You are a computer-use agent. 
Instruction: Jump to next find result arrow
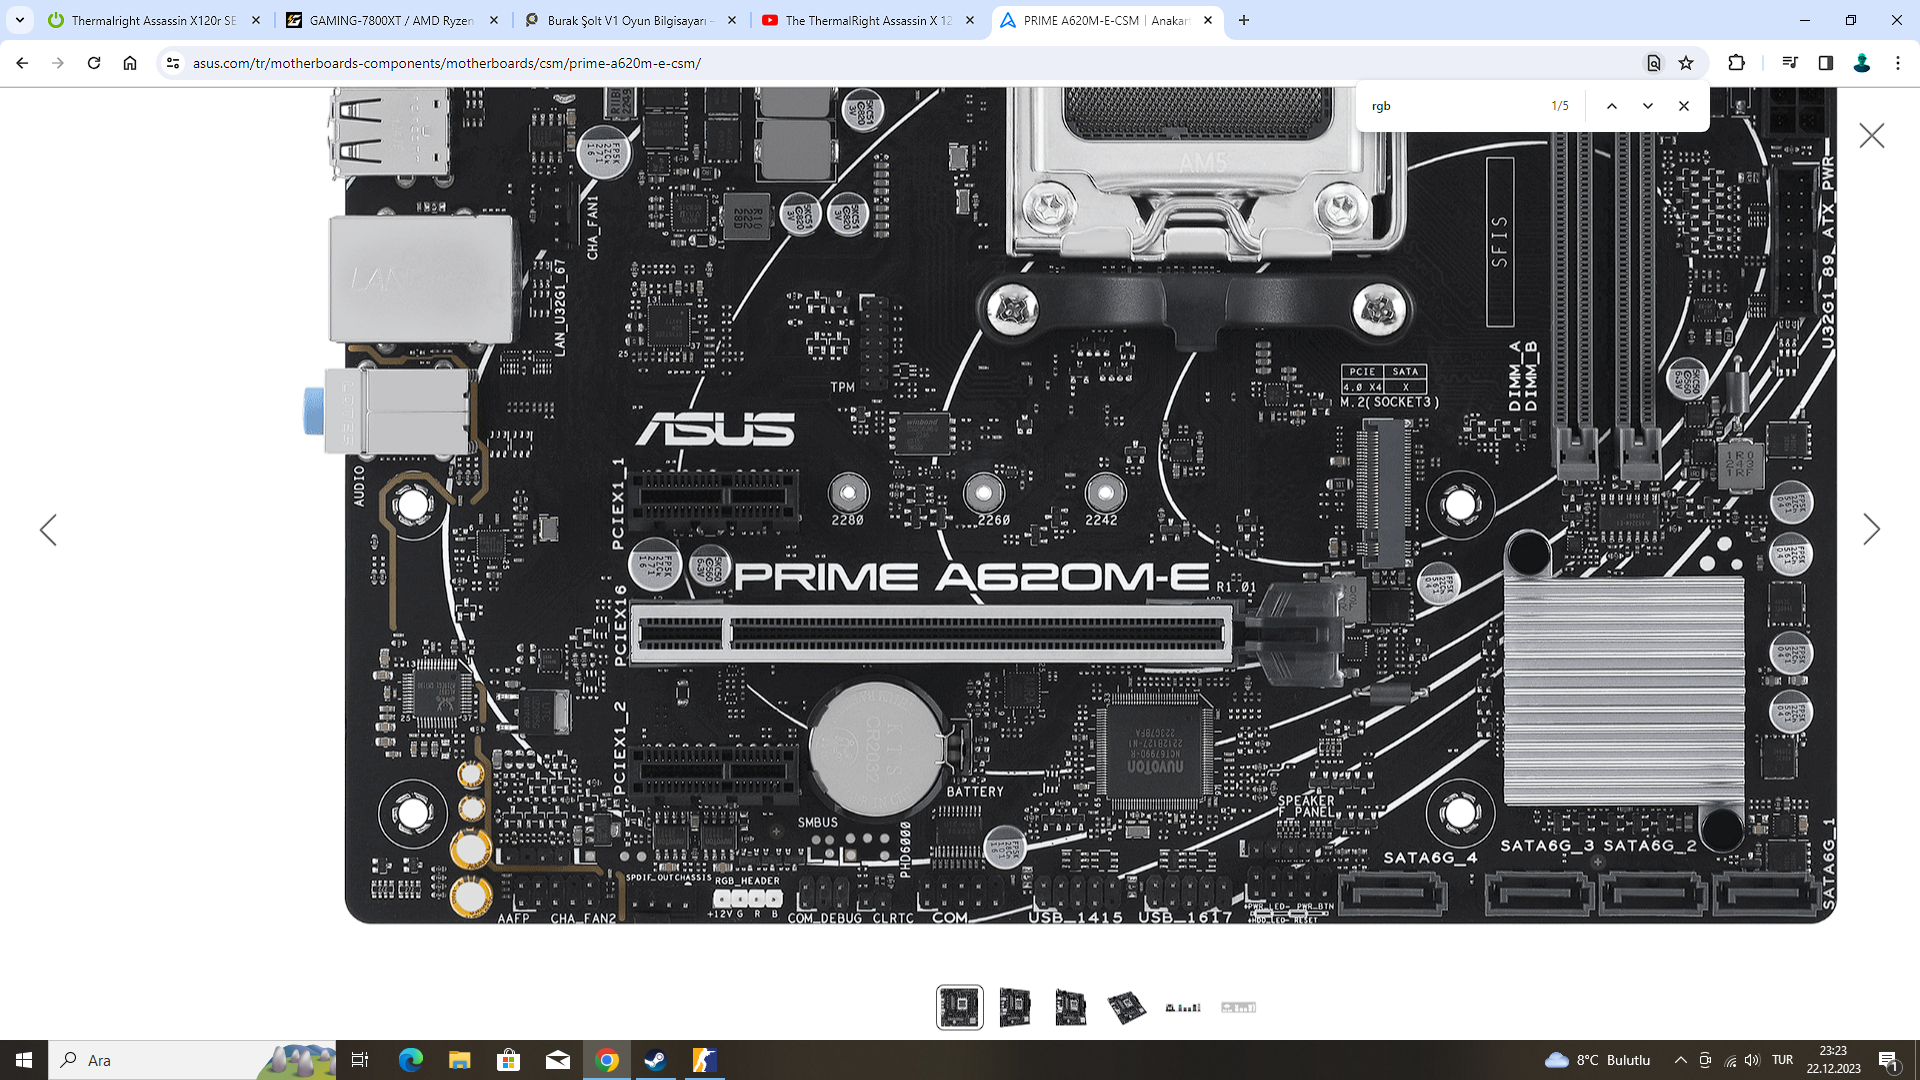pos(1647,106)
